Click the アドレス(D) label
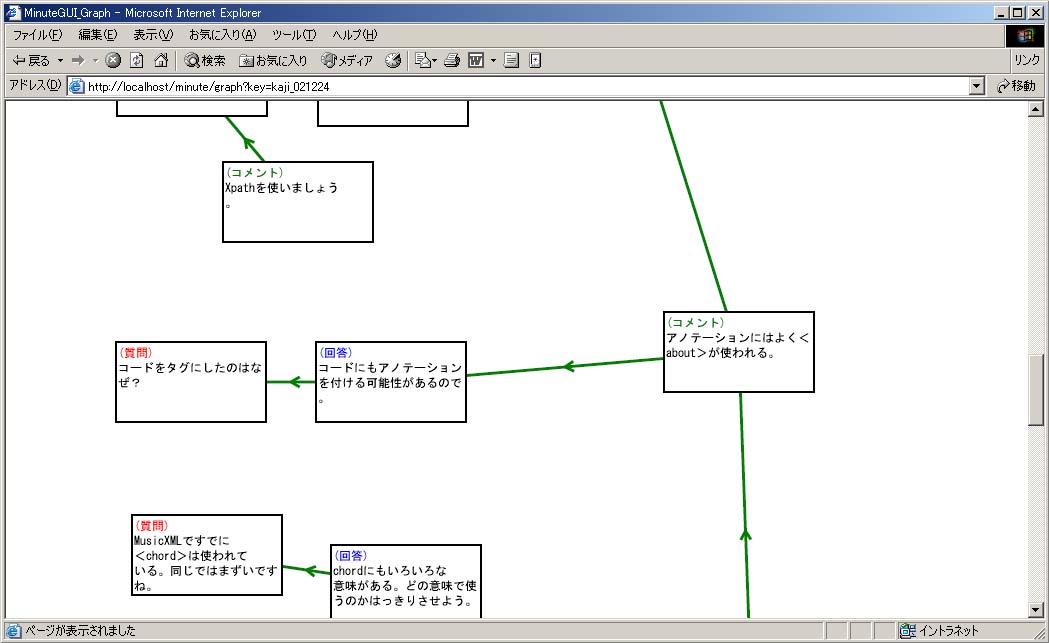This screenshot has height=643, width=1049. point(35,86)
